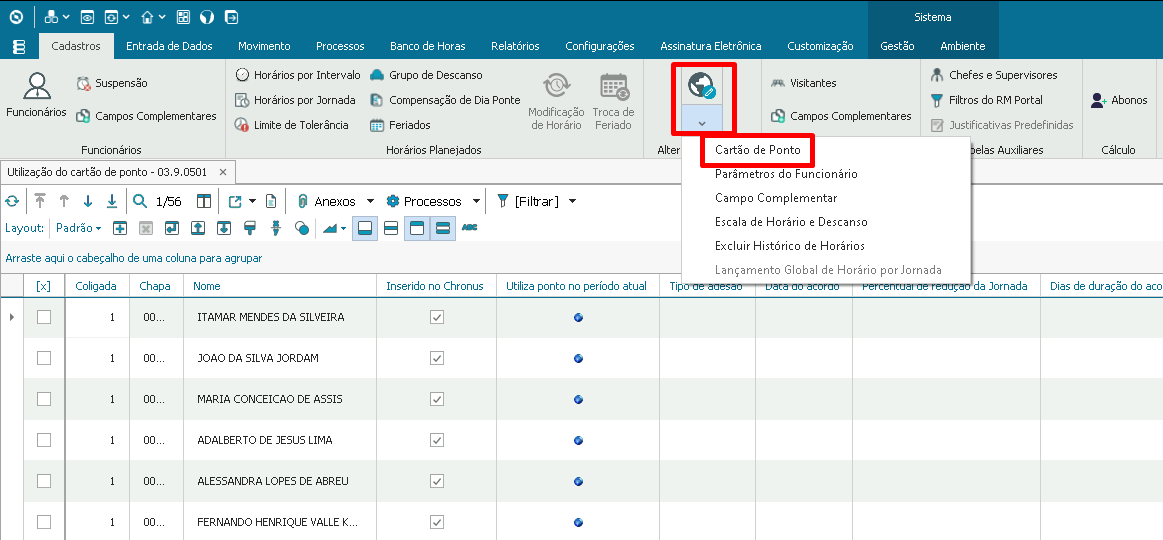Toggle Inserido no Chronus for JOAO DA SILVA

coord(437,358)
